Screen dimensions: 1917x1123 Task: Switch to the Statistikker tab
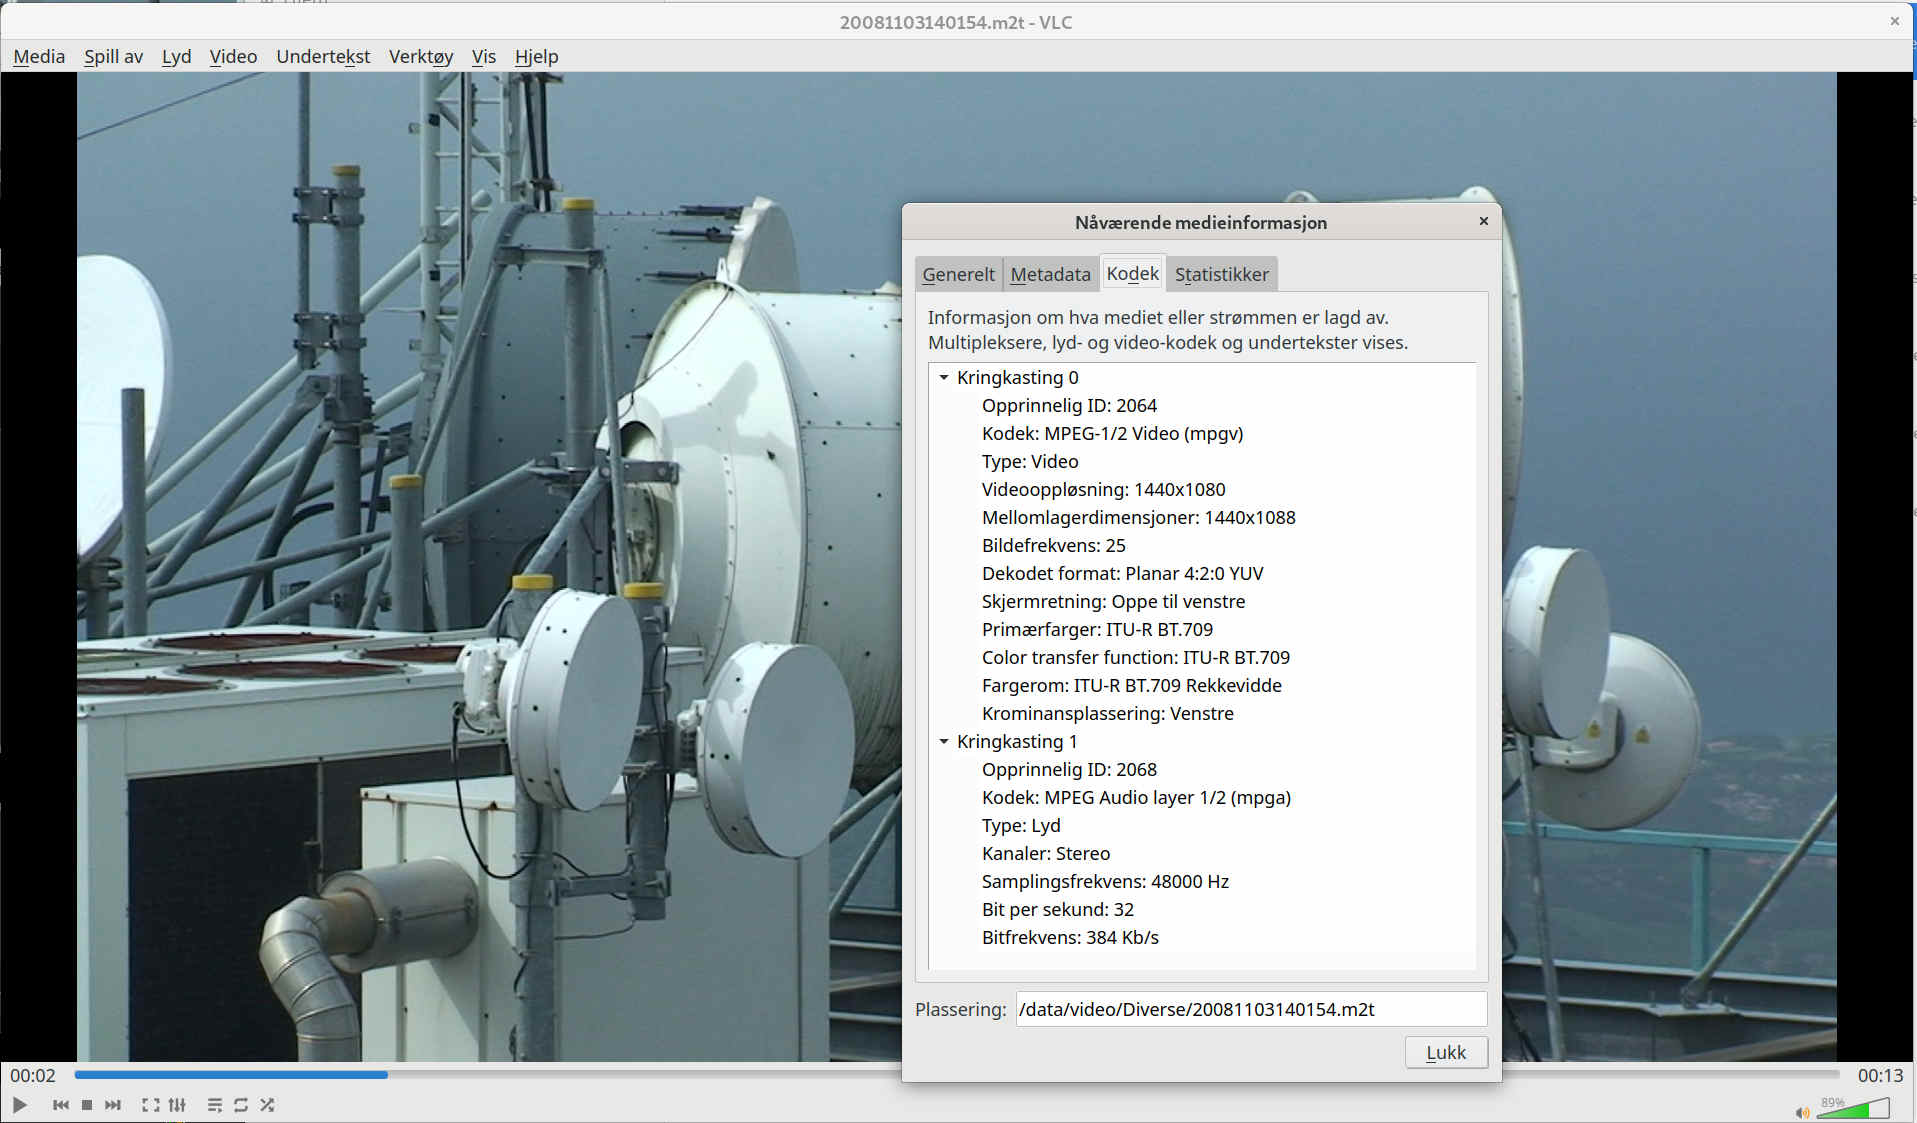pyautogui.click(x=1221, y=274)
